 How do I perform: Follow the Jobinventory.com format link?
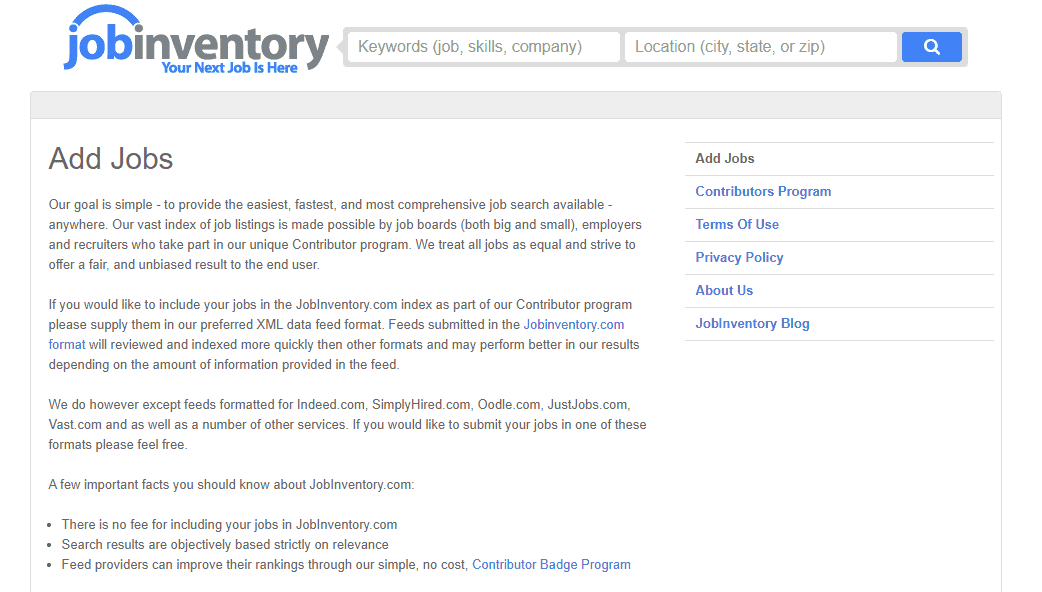point(574,324)
